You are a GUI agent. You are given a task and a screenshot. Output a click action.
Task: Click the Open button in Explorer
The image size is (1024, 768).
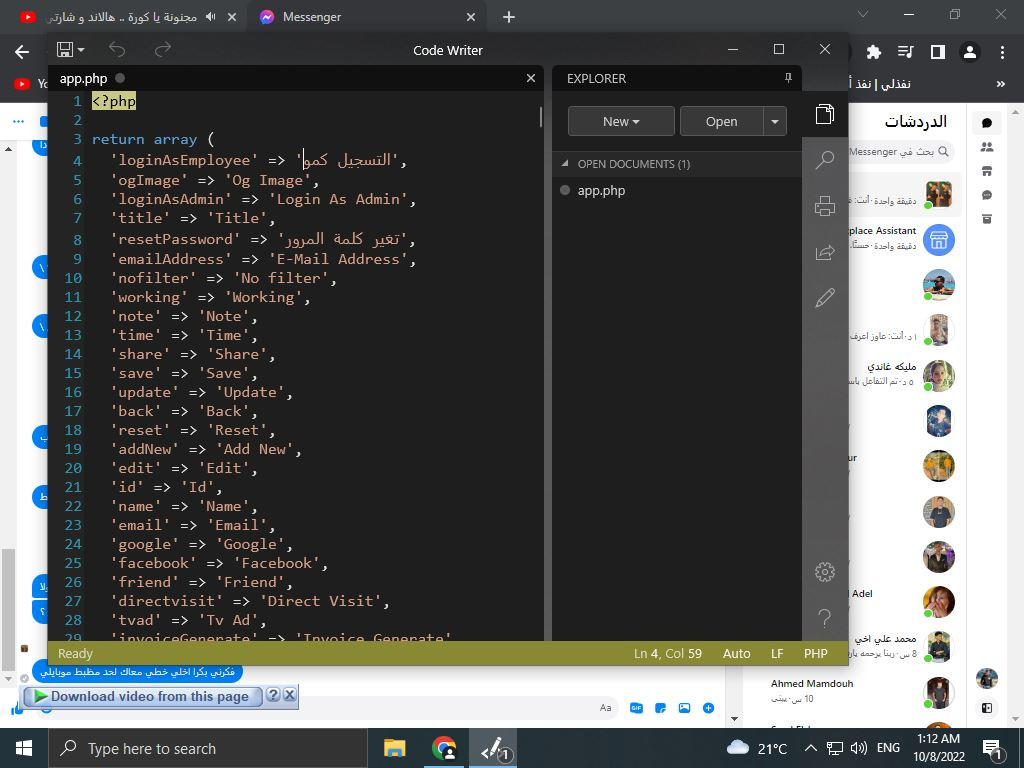[x=721, y=121]
